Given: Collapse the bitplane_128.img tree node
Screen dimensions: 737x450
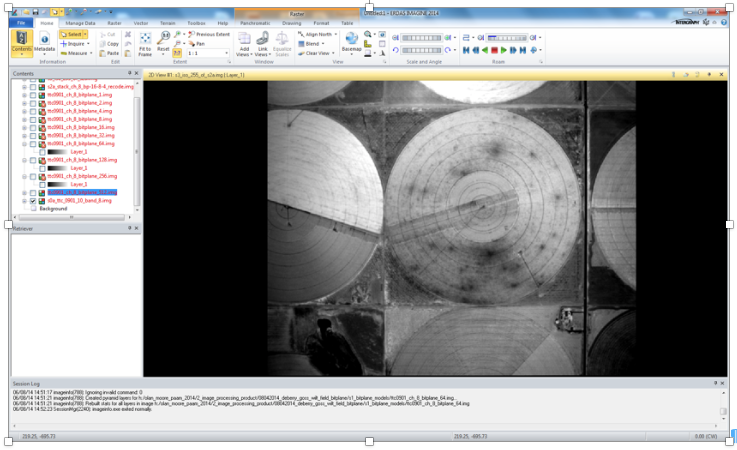Looking at the screenshot, I should [x=24, y=160].
